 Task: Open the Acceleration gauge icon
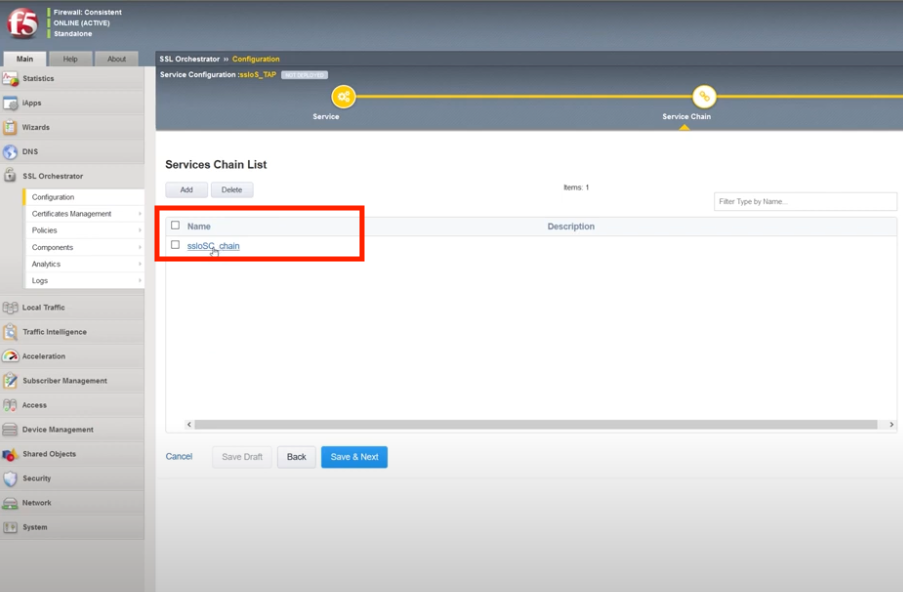10,356
